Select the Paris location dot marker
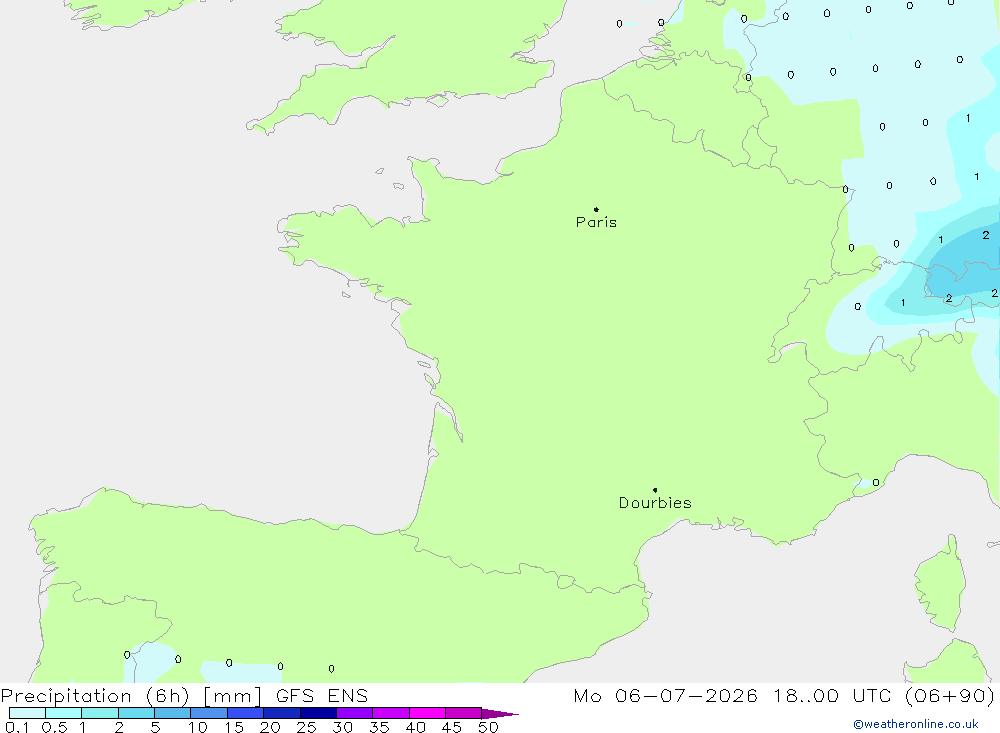 (596, 209)
